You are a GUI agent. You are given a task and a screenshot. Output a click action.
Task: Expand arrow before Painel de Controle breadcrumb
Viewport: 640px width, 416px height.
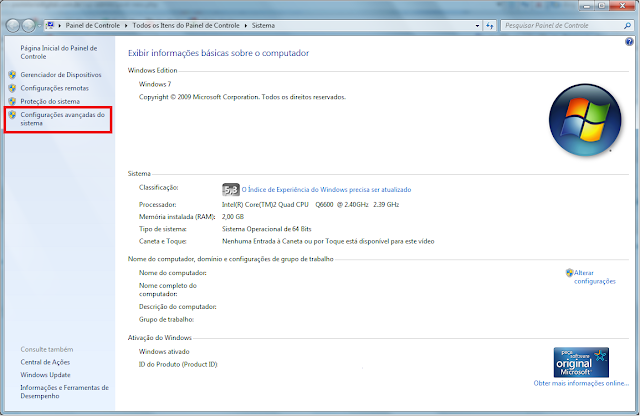60,25
